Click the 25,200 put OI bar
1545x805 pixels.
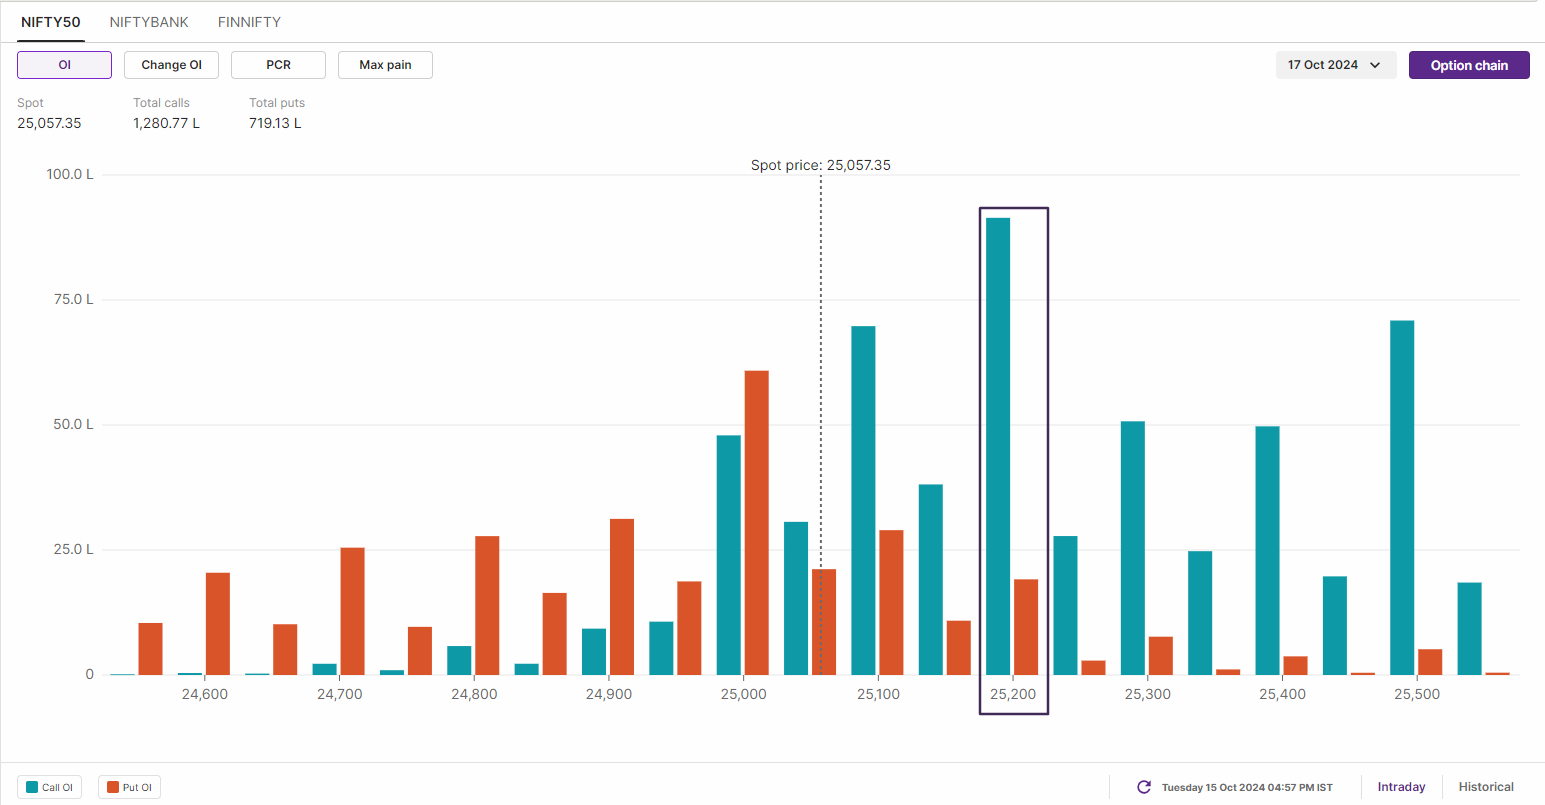1026,627
